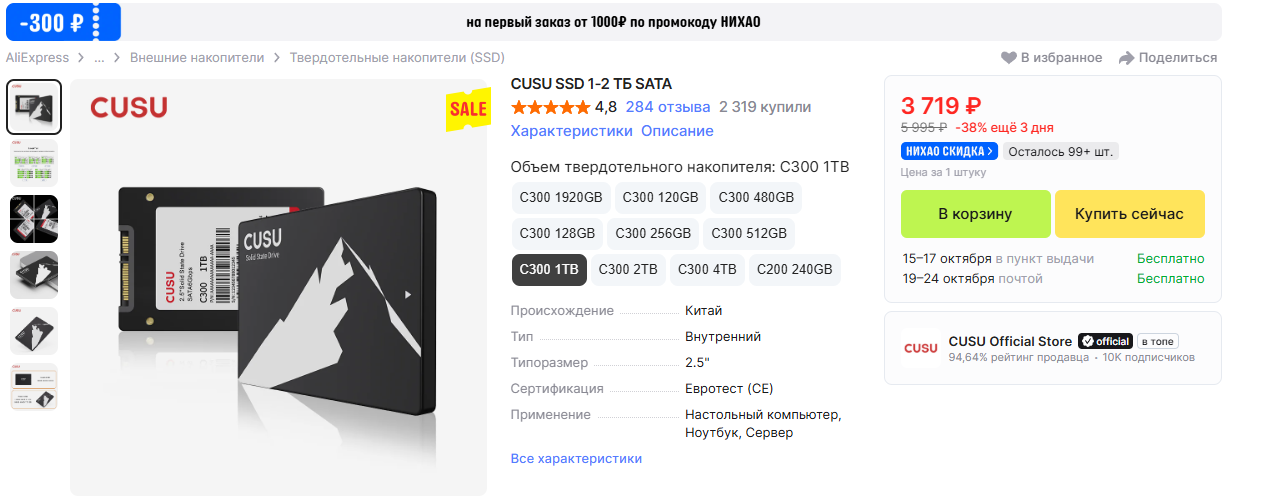Select the C300 1920GB capacity option
This screenshot has height=496, width=1270.
560,197
